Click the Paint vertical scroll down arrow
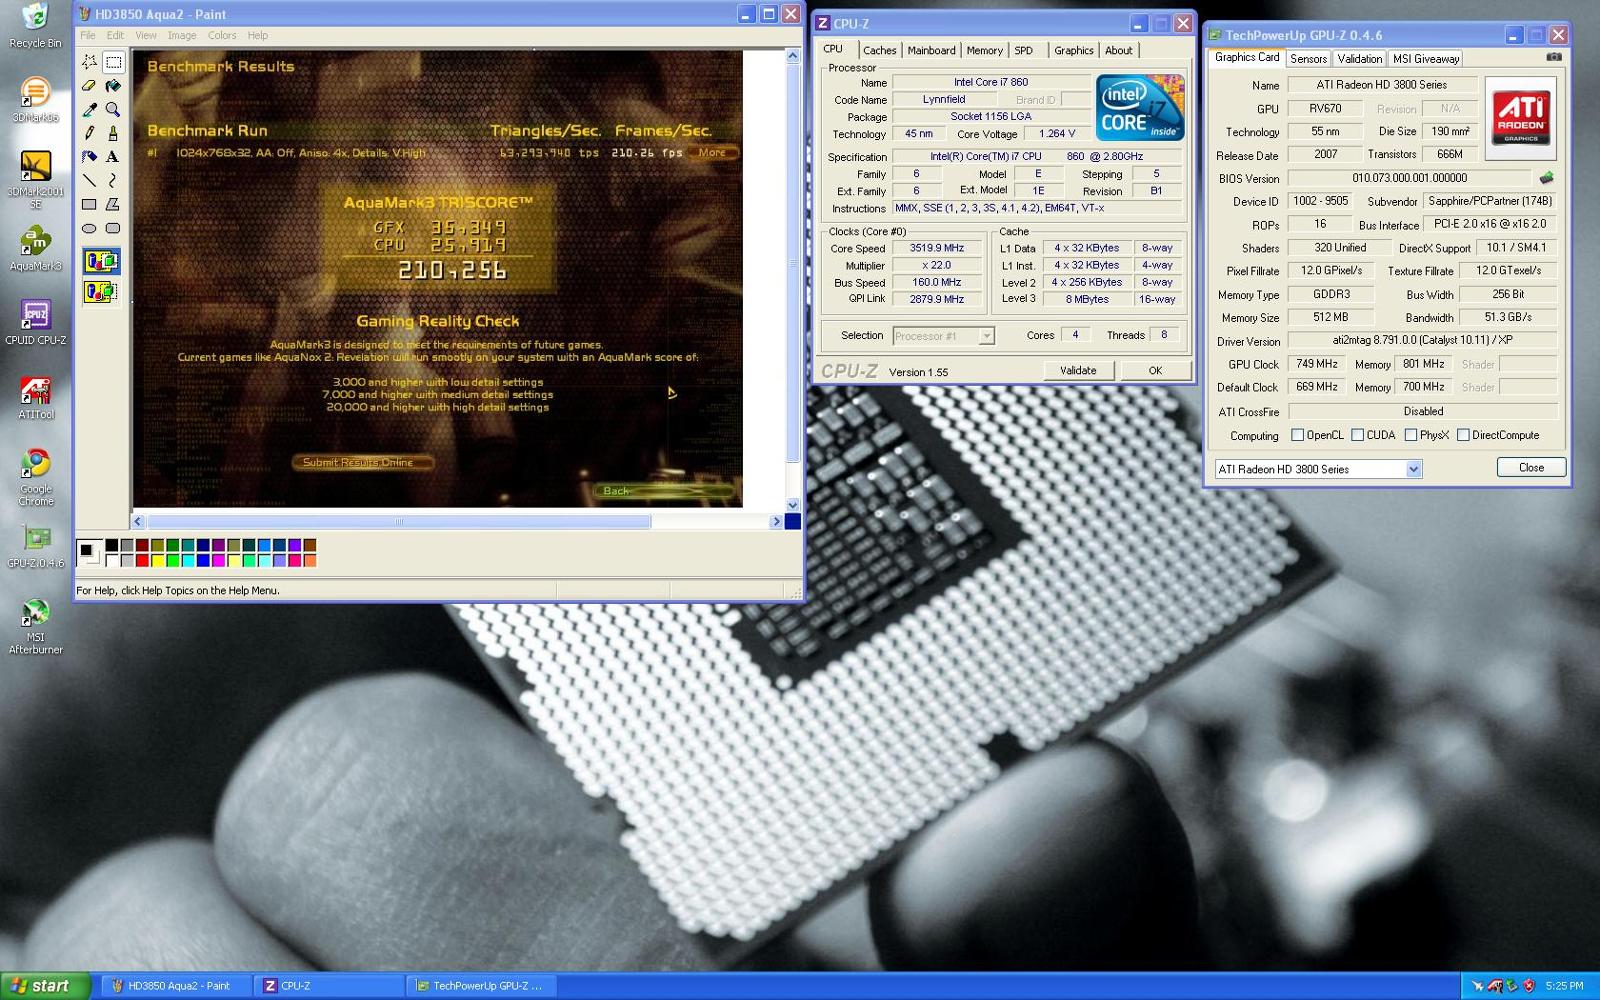The image size is (1600, 1000). 793,505
